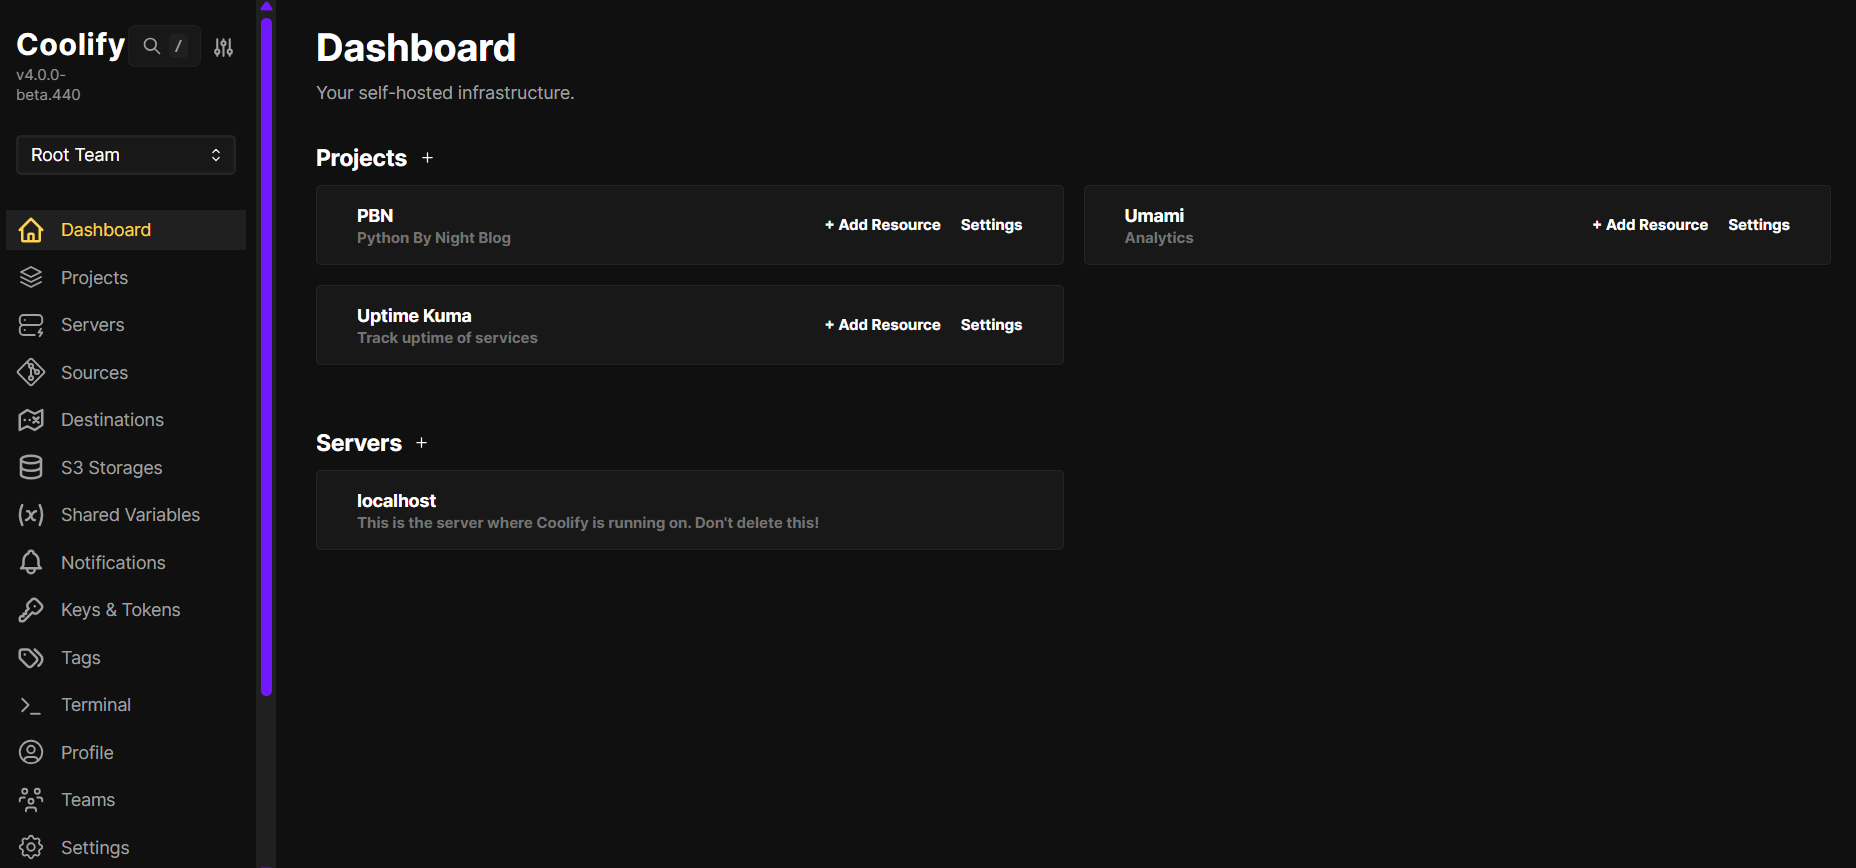Click "Python By Night Blog" description
Image resolution: width=1856 pixels, height=868 pixels.
tap(434, 238)
